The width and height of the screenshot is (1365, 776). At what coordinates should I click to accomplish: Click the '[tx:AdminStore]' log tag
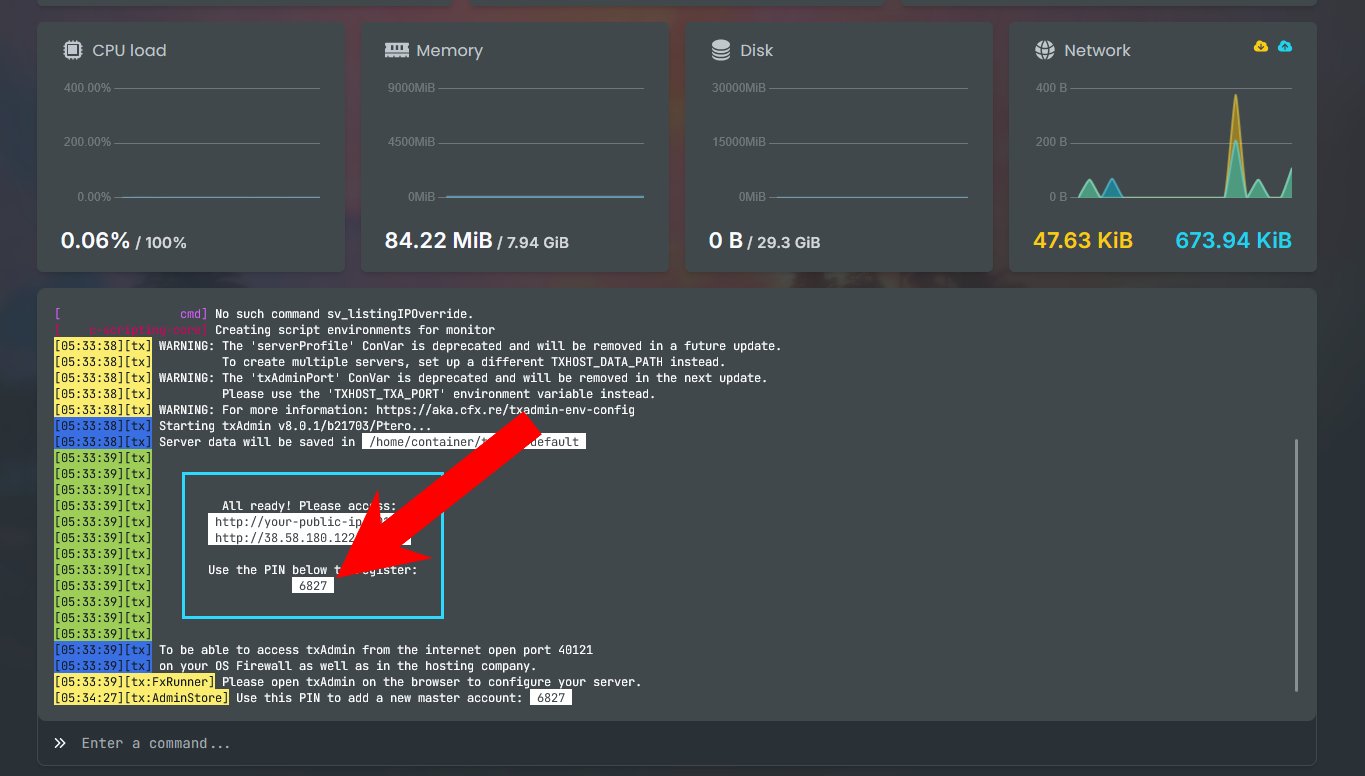click(176, 698)
